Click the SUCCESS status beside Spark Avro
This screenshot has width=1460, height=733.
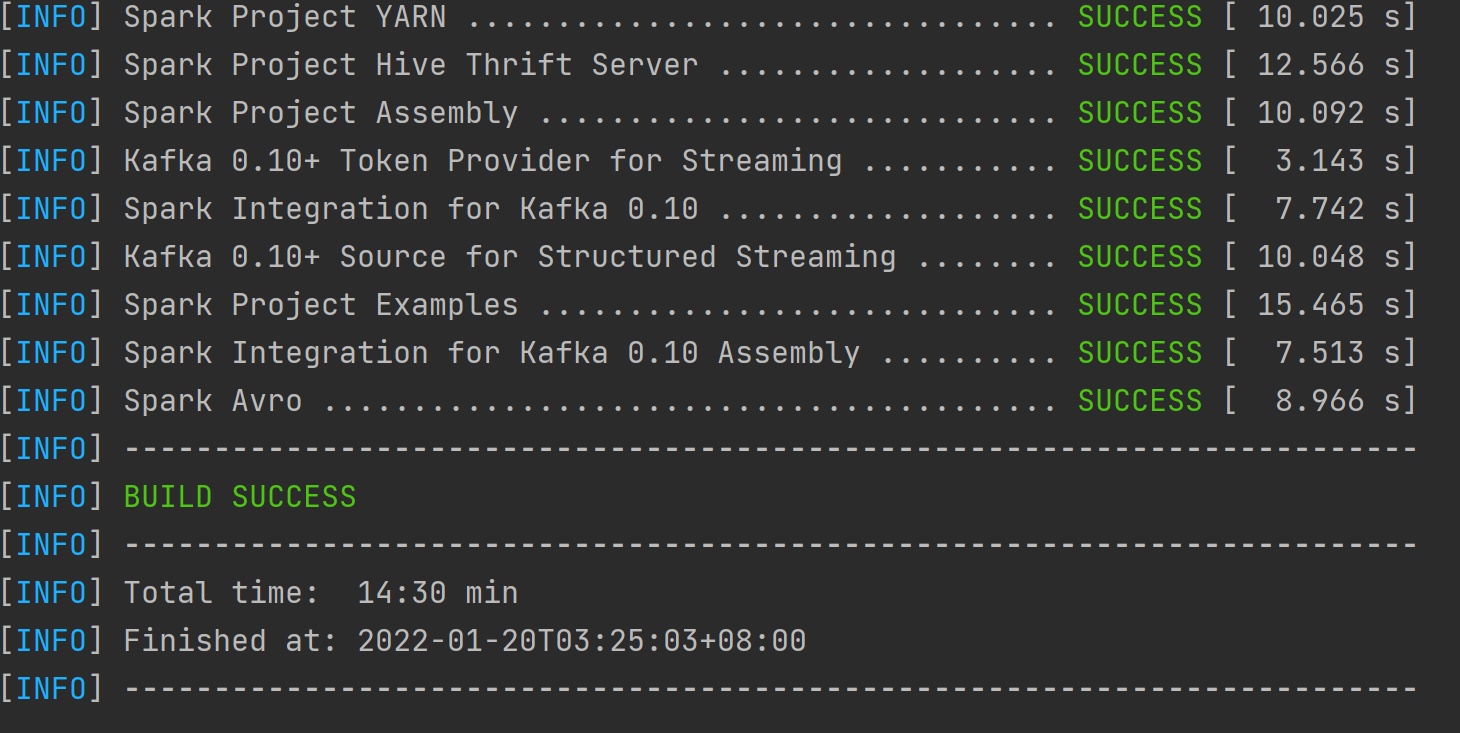[1140, 401]
